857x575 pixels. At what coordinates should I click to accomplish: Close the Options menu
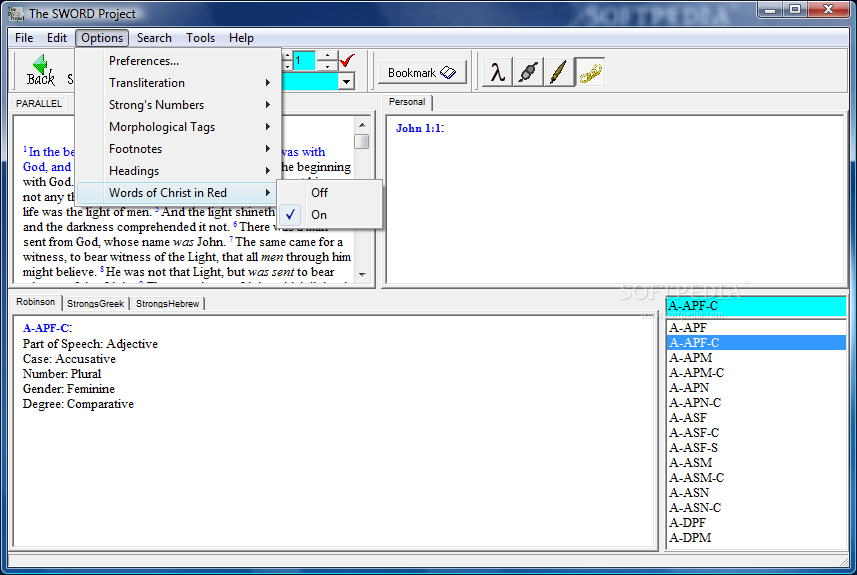coord(102,38)
